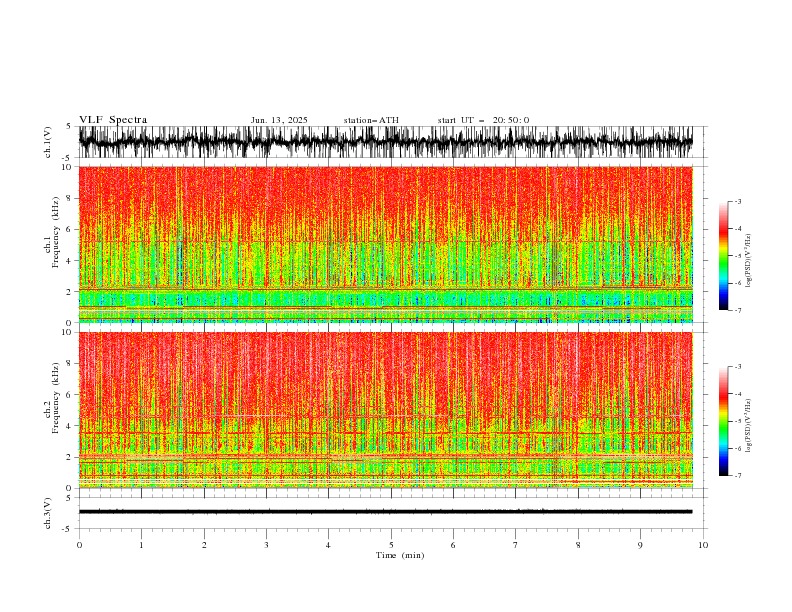This screenshot has width=792, height=612.
Task: Click time axis tick "0" at the bottom
Action: 79,545
